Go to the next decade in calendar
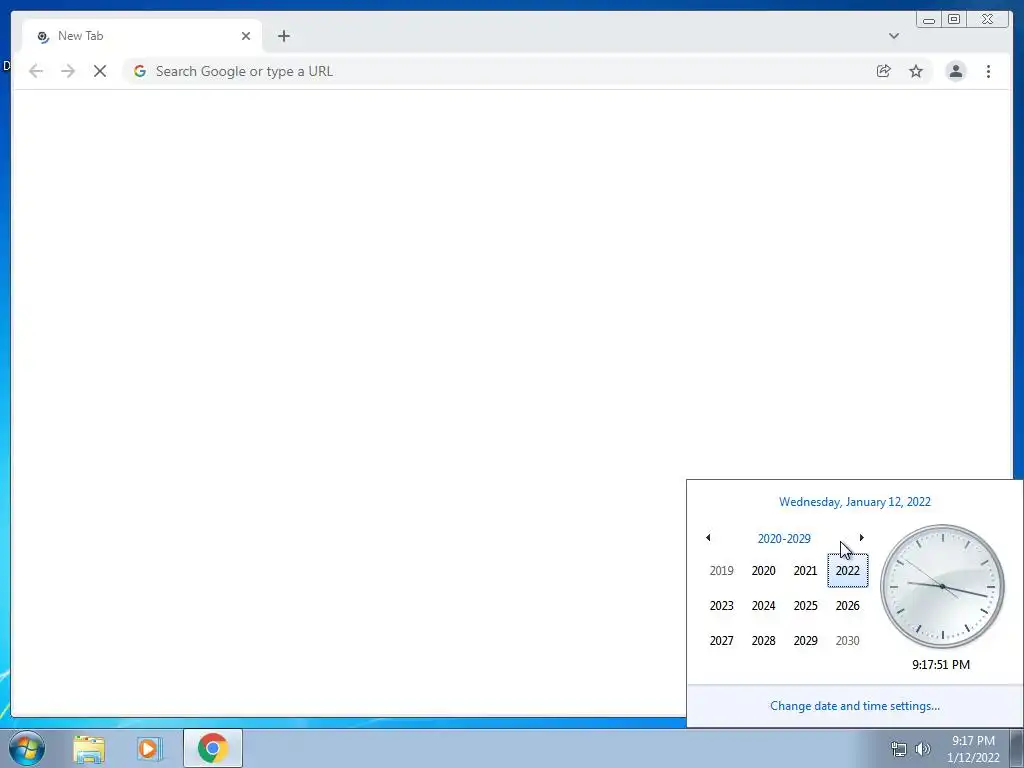 pos(861,537)
